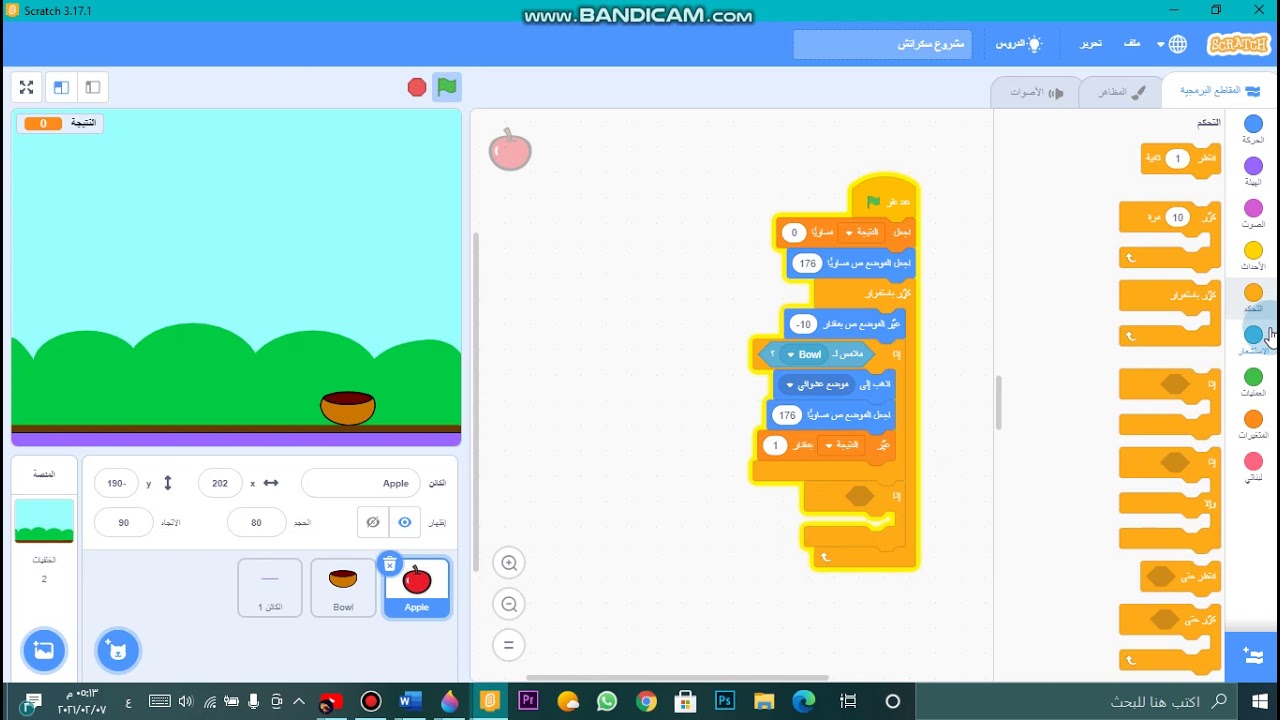This screenshot has width=1280, height=720.
Task: Select the Looks block category circle
Action: click(x=1253, y=166)
